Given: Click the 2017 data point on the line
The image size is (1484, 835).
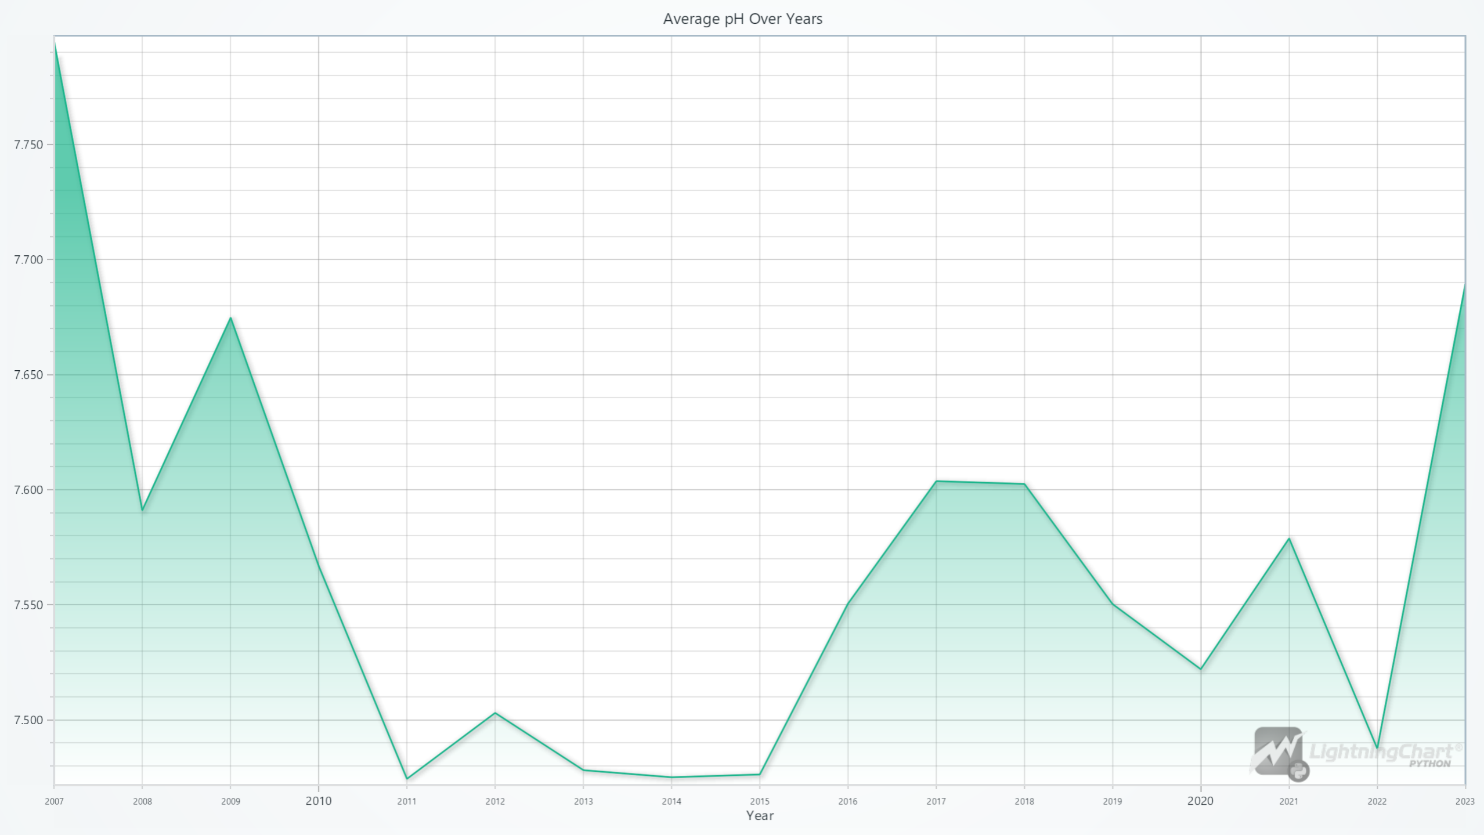Looking at the screenshot, I should pyautogui.click(x=936, y=481).
